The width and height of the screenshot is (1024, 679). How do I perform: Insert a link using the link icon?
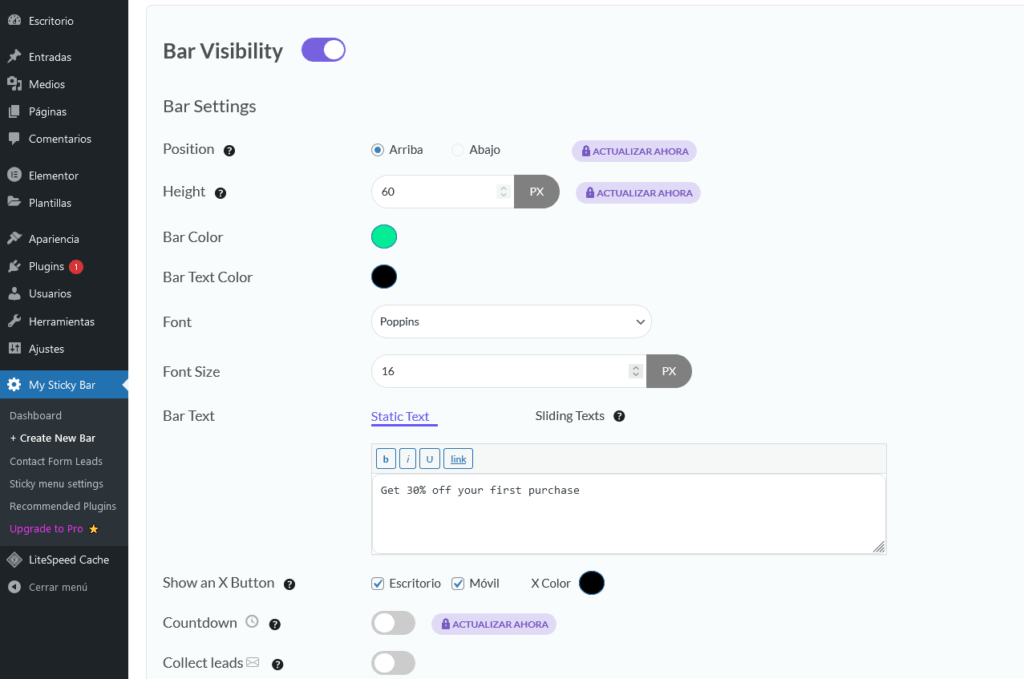458,458
